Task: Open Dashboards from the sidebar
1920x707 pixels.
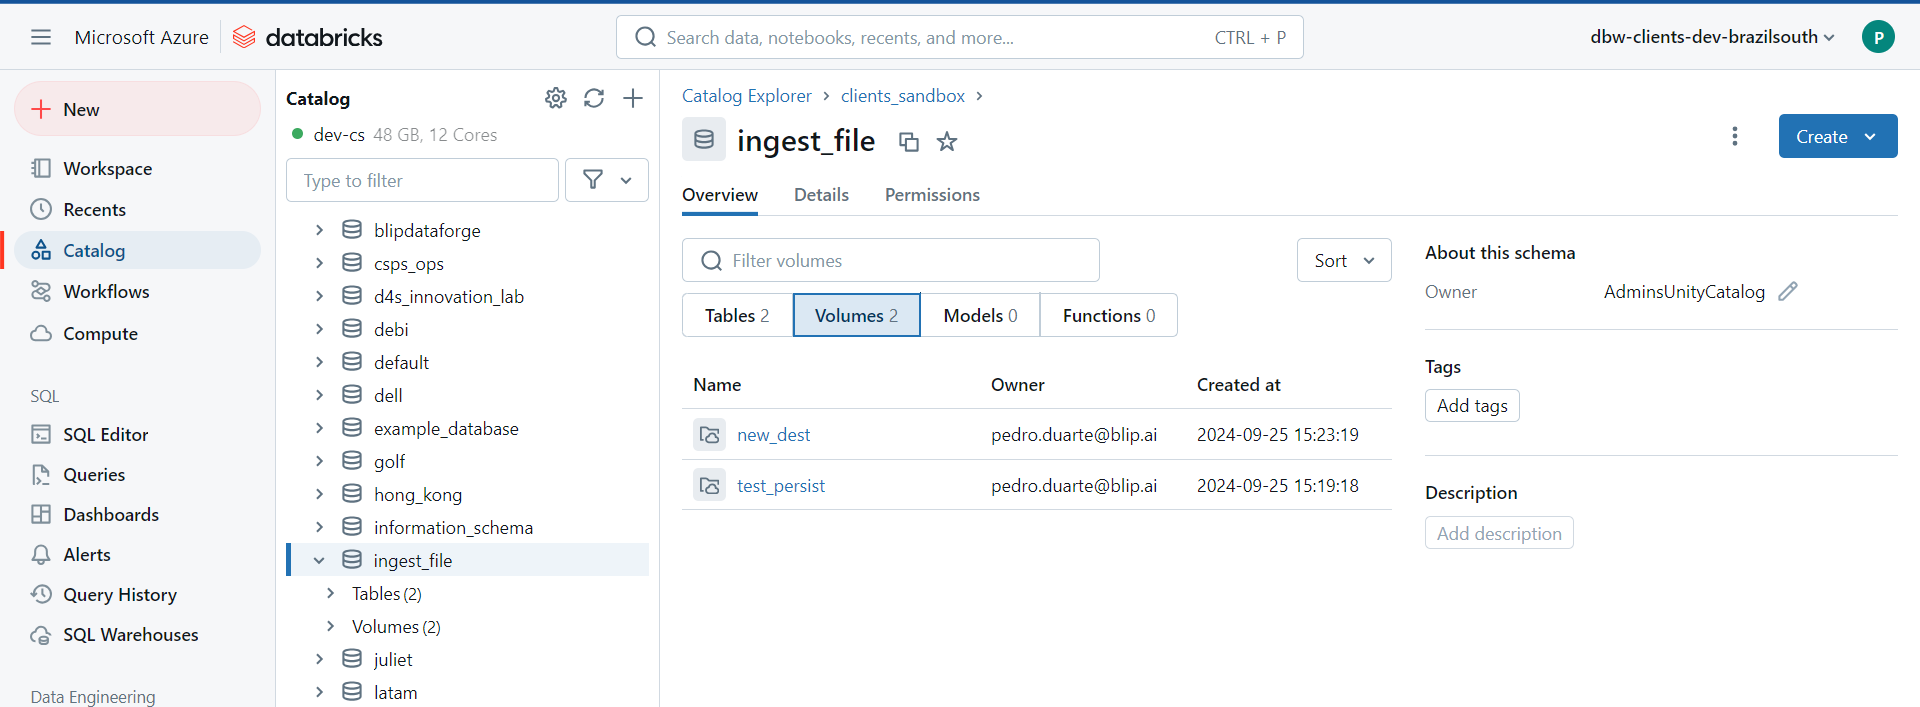Action: click(137, 514)
